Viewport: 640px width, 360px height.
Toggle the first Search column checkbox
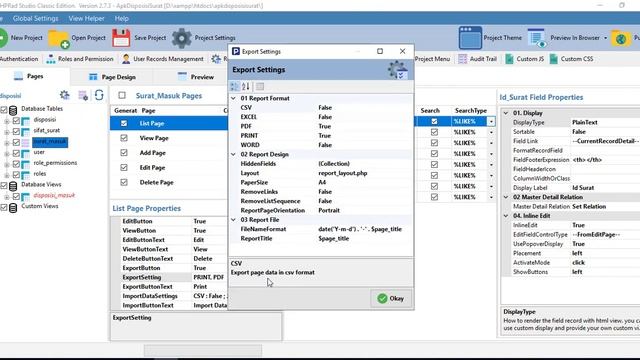point(434,121)
